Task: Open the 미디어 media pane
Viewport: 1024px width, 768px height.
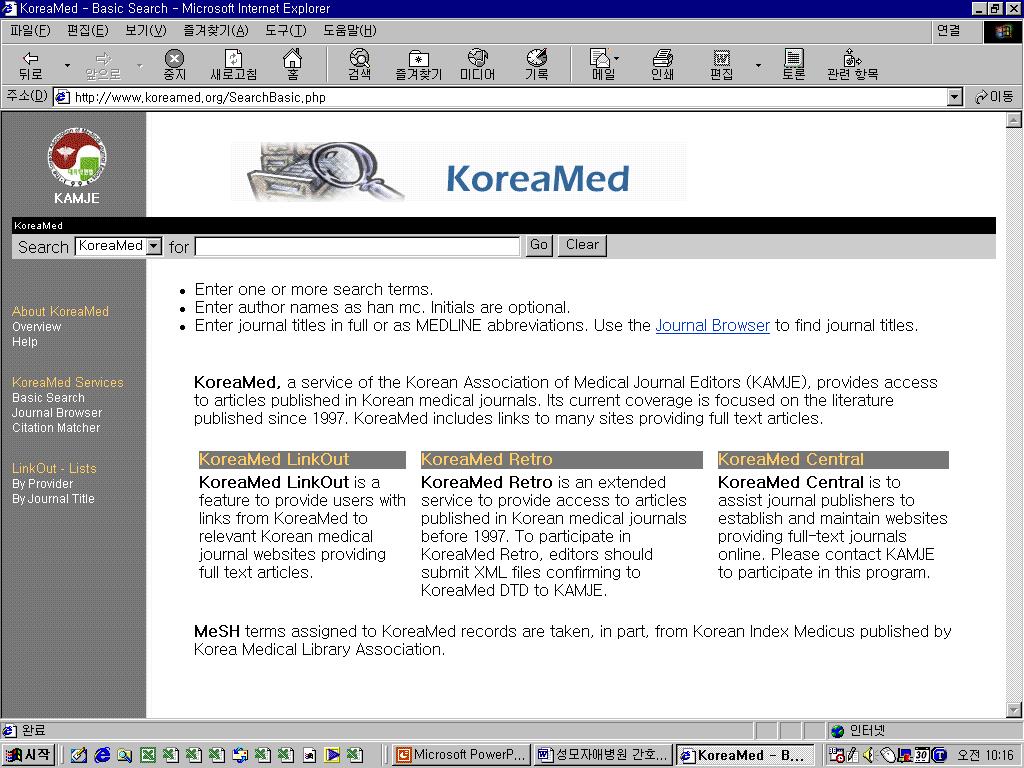Action: point(477,65)
